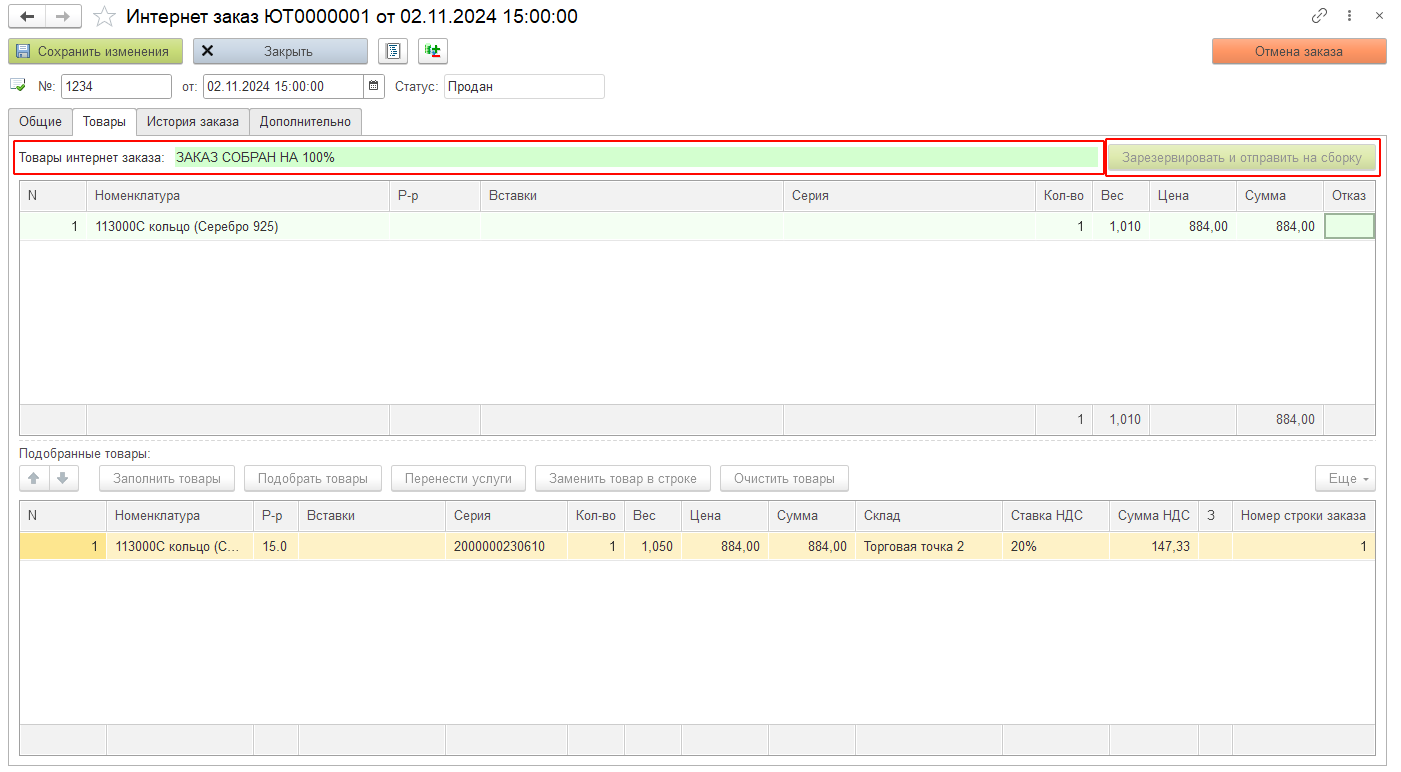
Task: Switch to the Товары tab
Action: pyautogui.click(x=104, y=122)
